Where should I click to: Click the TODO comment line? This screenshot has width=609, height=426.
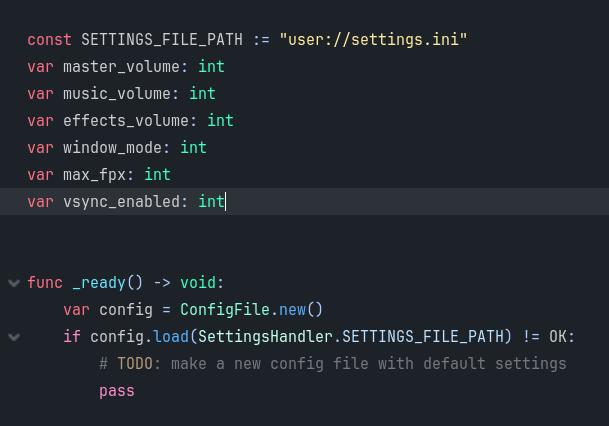(333, 364)
